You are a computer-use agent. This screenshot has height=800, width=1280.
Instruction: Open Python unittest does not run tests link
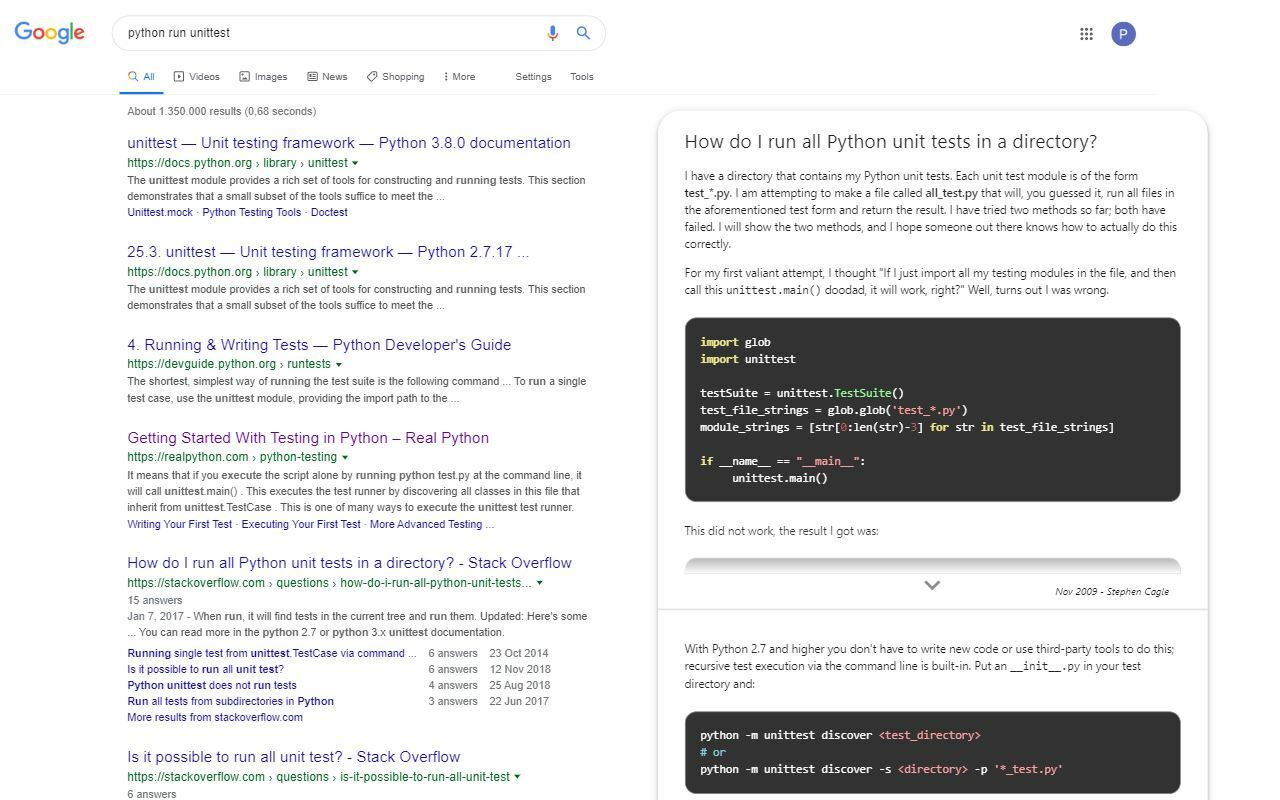[x=212, y=685]
